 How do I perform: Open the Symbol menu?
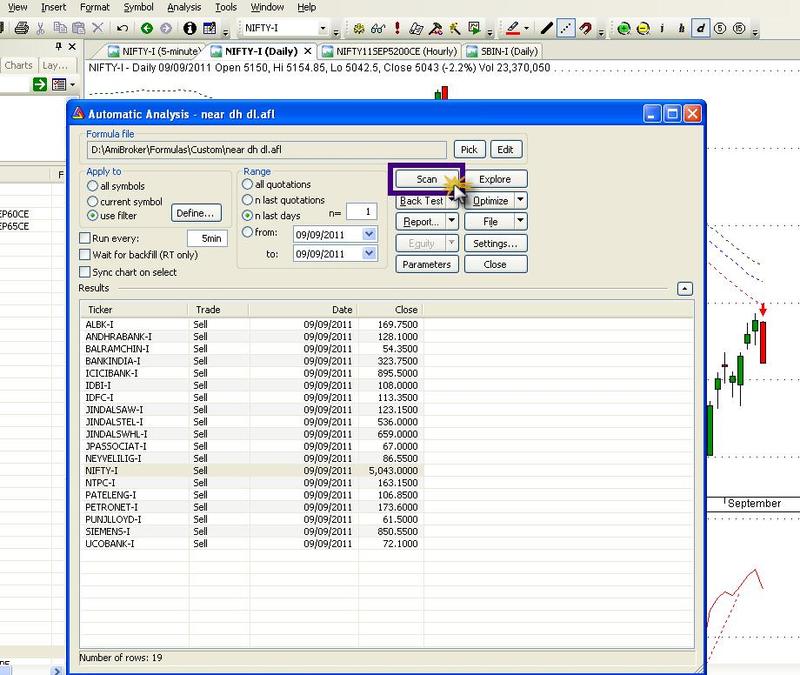coord(138,7)
